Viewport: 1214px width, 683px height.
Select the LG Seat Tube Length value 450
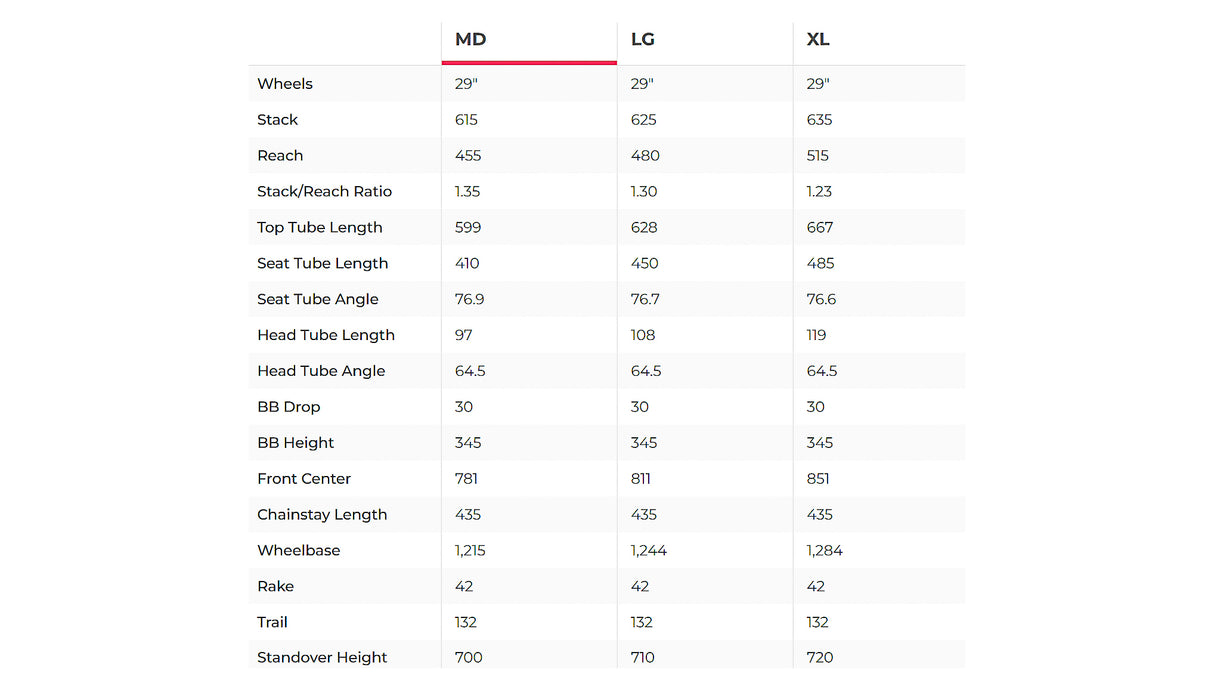point(644,264)
